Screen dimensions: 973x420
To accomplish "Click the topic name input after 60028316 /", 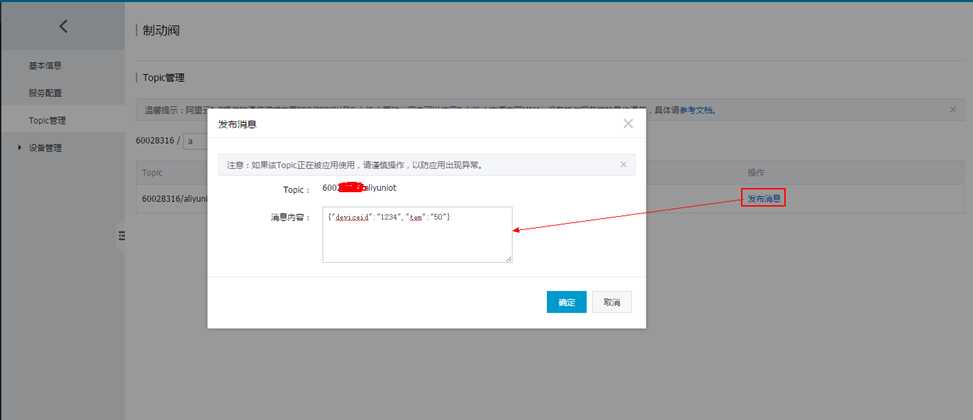I will point(196,141).
